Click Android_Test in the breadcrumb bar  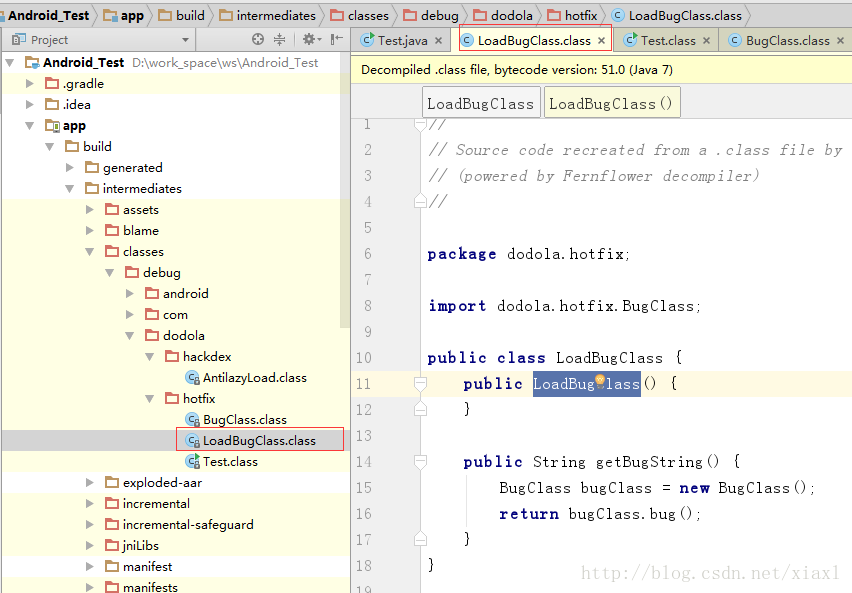tap(48, 16)
